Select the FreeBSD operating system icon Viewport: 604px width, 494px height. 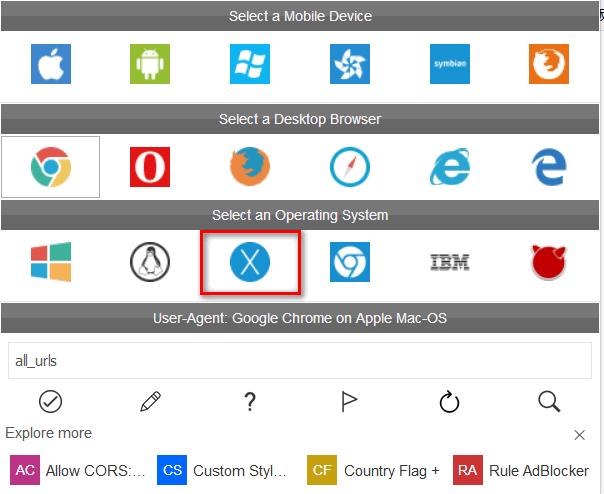549,263
